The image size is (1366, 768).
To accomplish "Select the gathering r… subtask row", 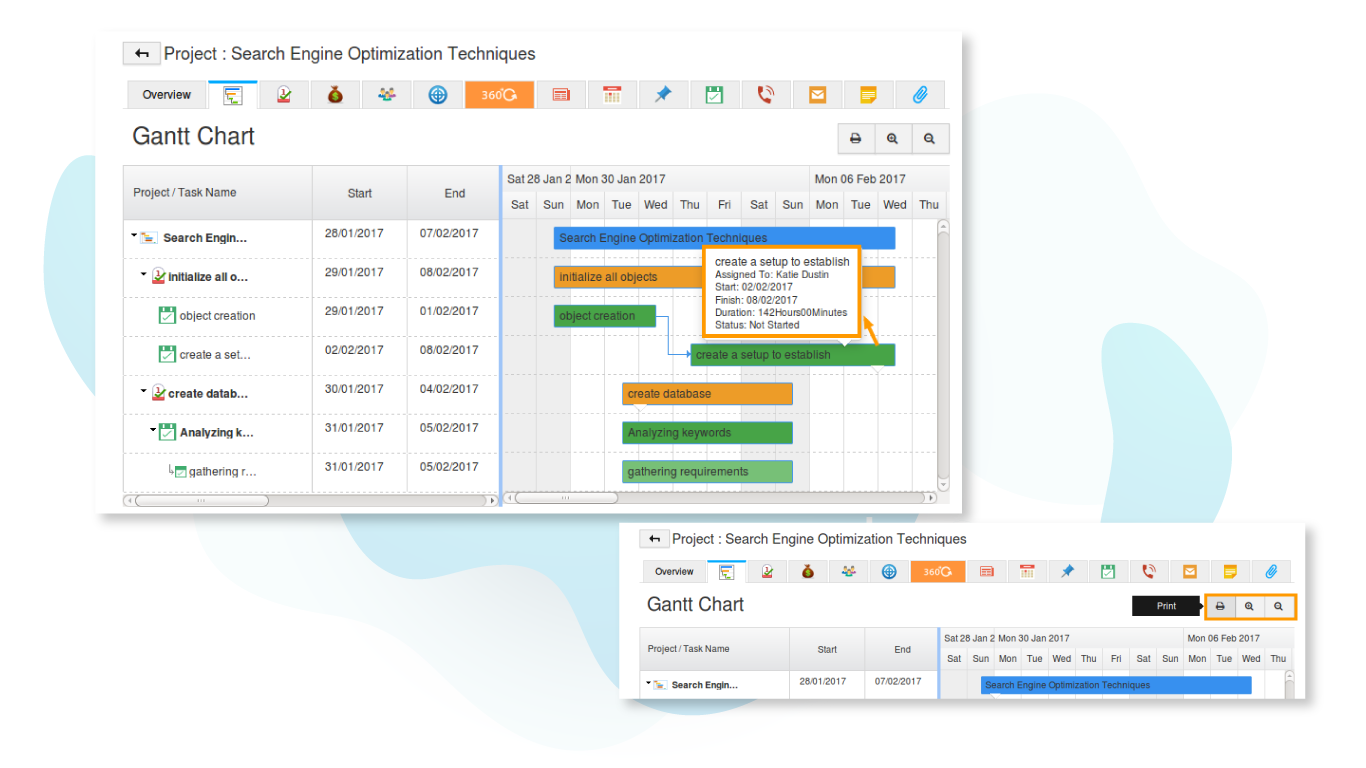I will click(x=310, y=472).
